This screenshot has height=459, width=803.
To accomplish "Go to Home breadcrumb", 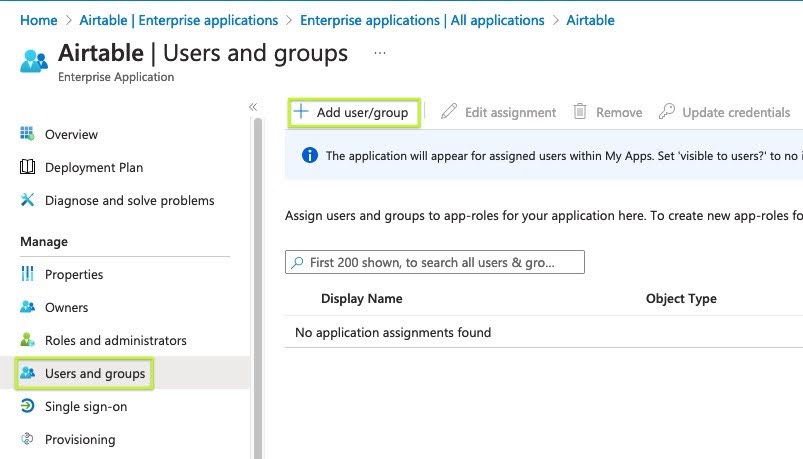I will point(38,20).
